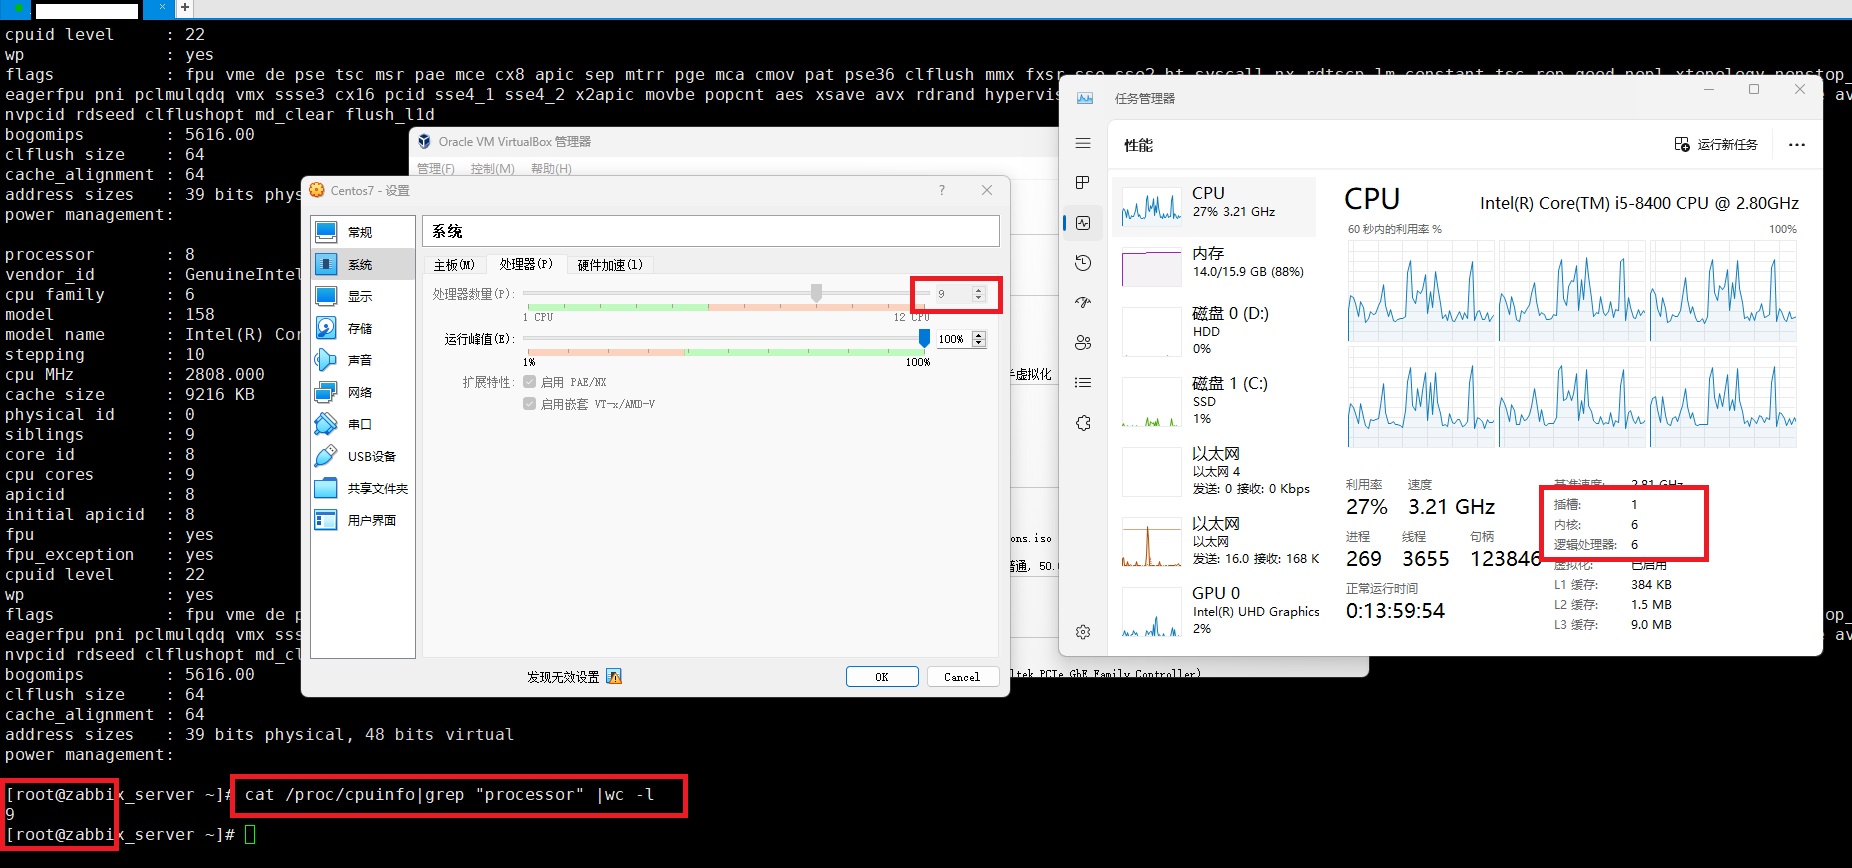Select the CPU performance graph entry
Image resolution: width=1852 pixels, height=868 pixels.
coord(1215,208)
